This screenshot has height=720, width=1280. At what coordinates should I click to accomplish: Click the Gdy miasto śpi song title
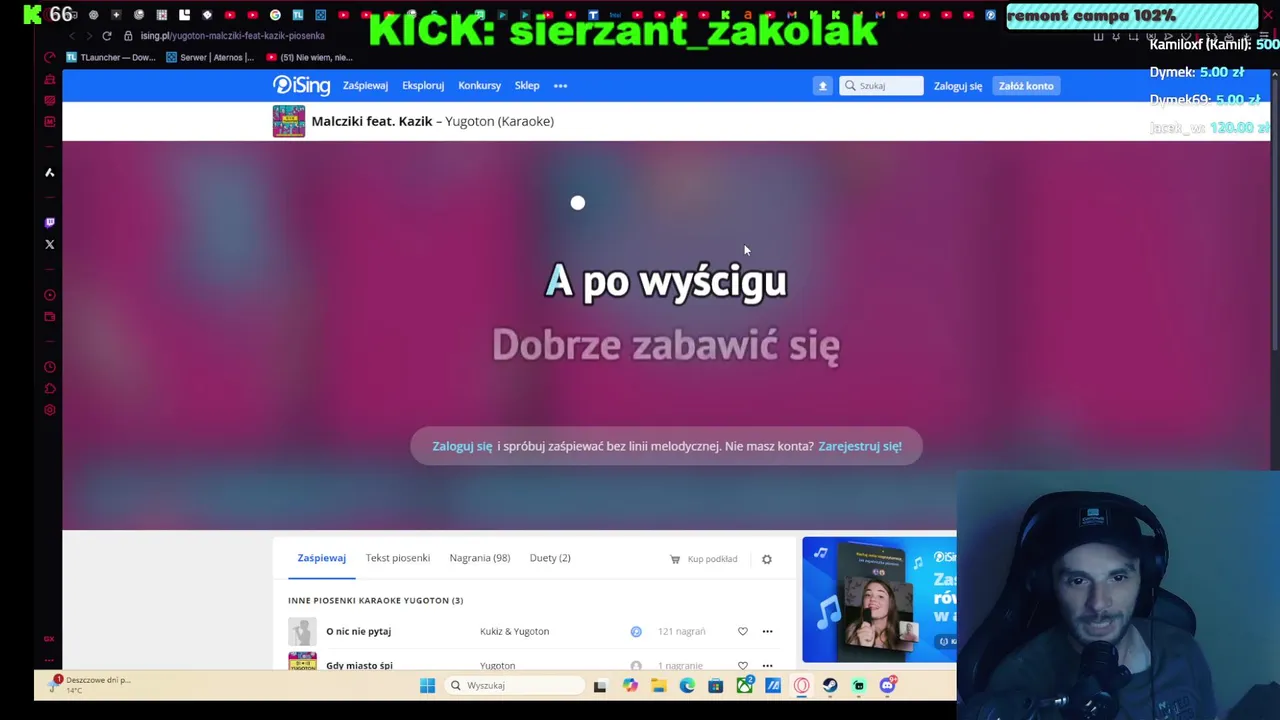tap(359, 665)
